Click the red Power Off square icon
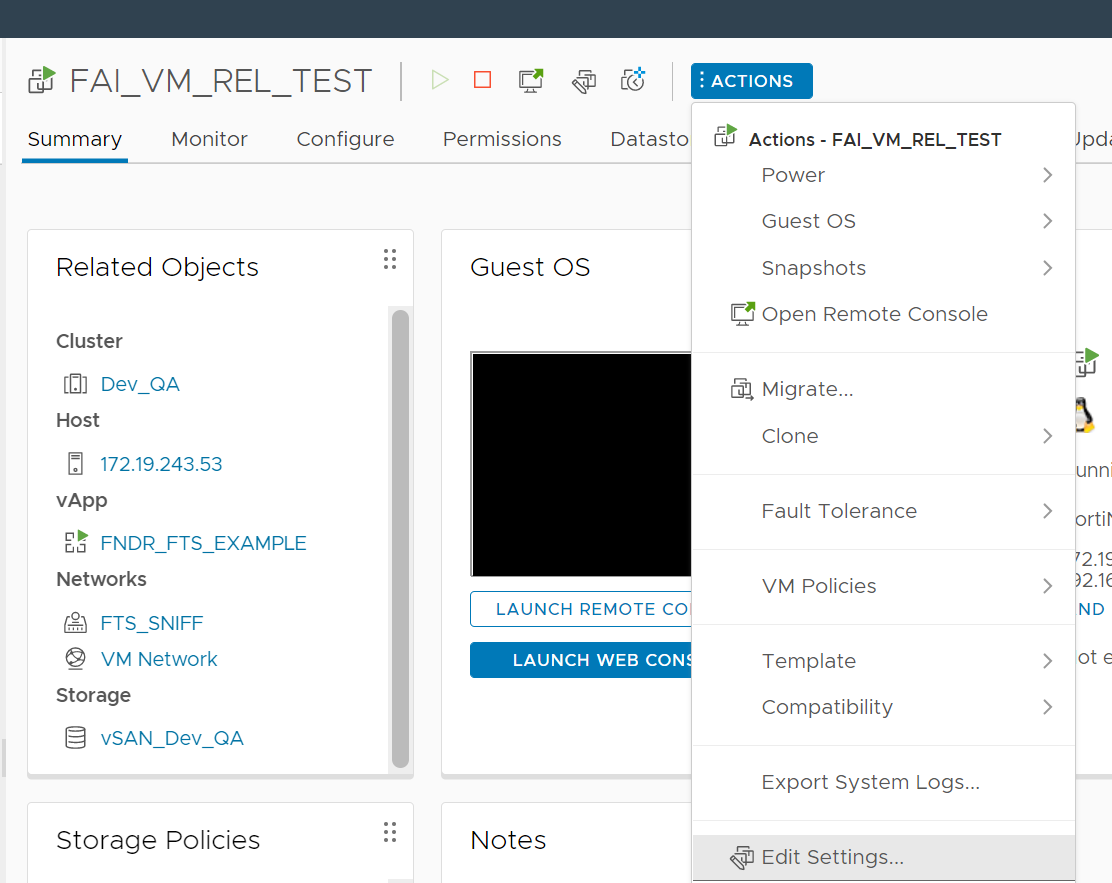 pyautogui.click(x=482, y=80)
